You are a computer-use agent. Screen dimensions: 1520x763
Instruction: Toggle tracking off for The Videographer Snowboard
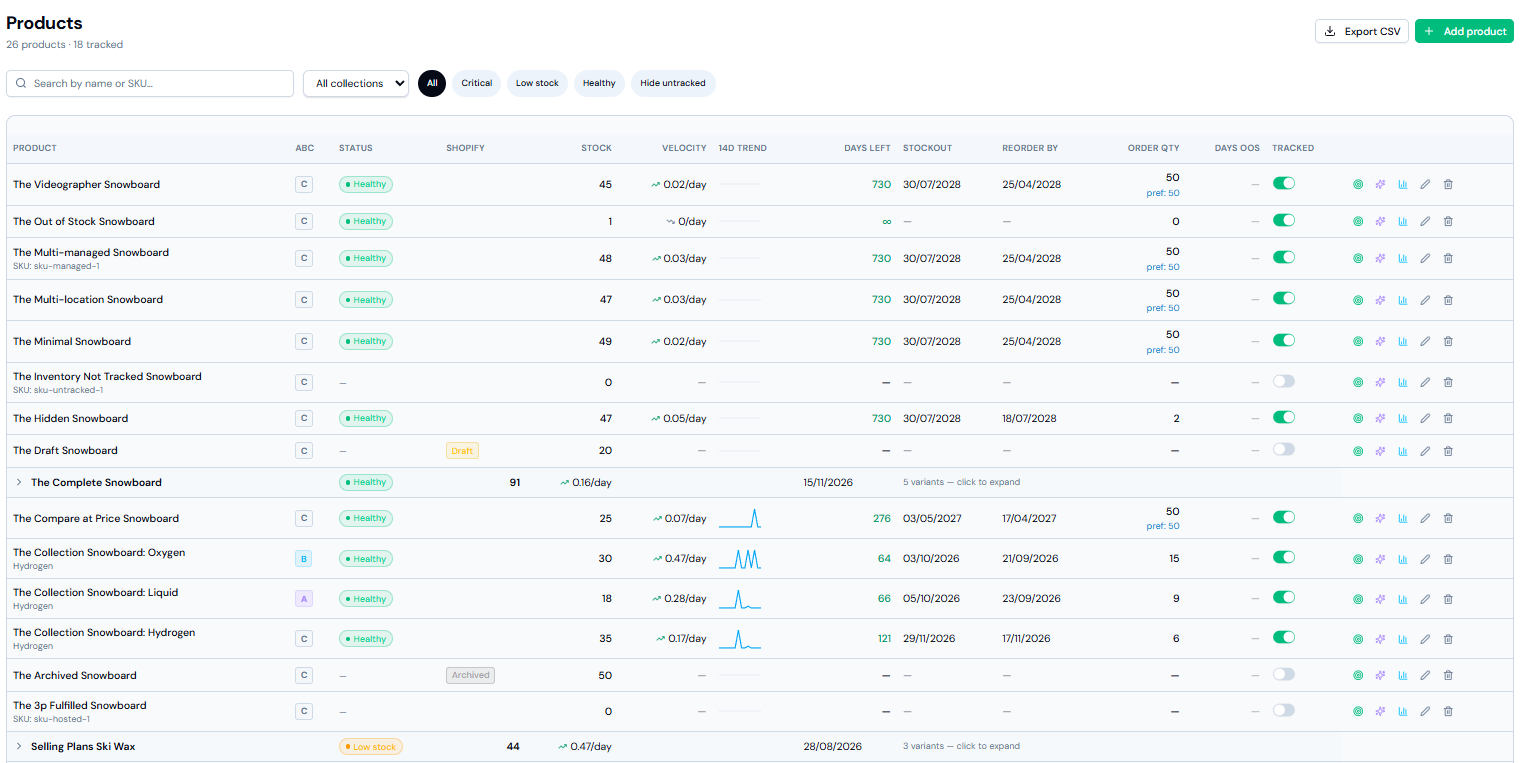coord(1283,183)
